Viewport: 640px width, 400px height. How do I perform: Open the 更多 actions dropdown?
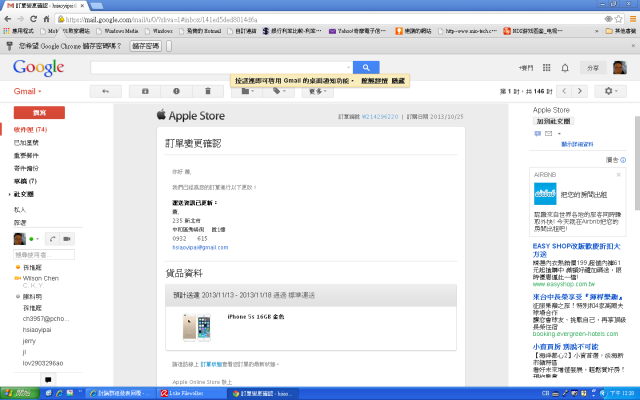pyautogui.click(x=318, y=91)
